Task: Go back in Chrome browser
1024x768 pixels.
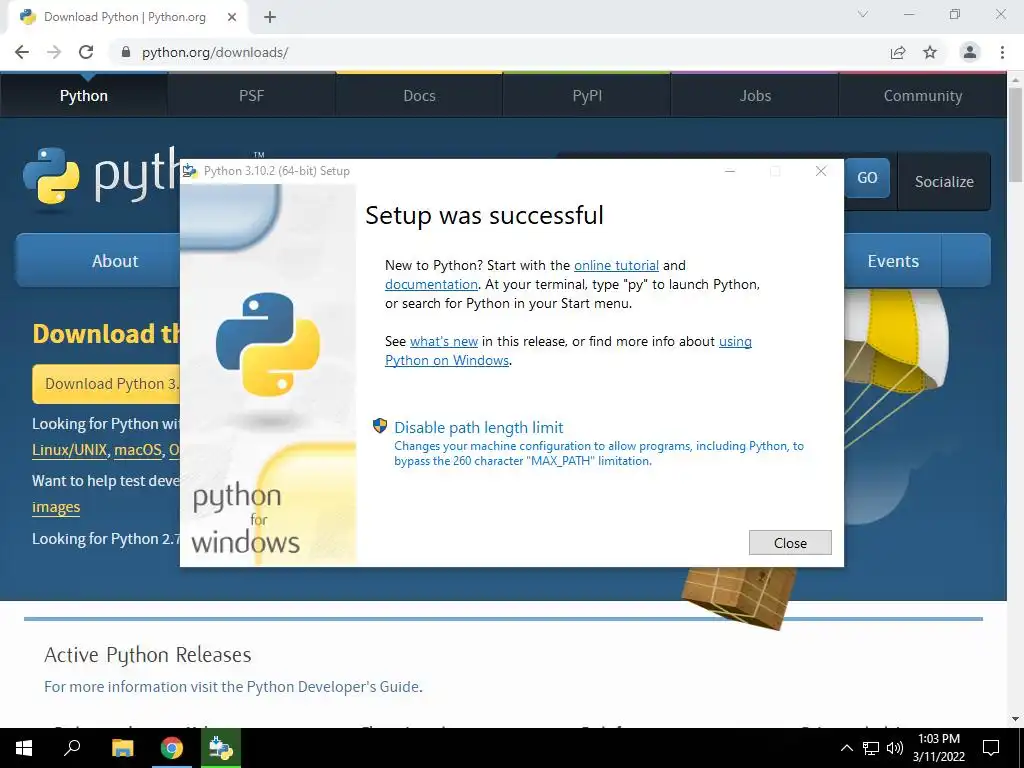Action: (x=22, y=52)
